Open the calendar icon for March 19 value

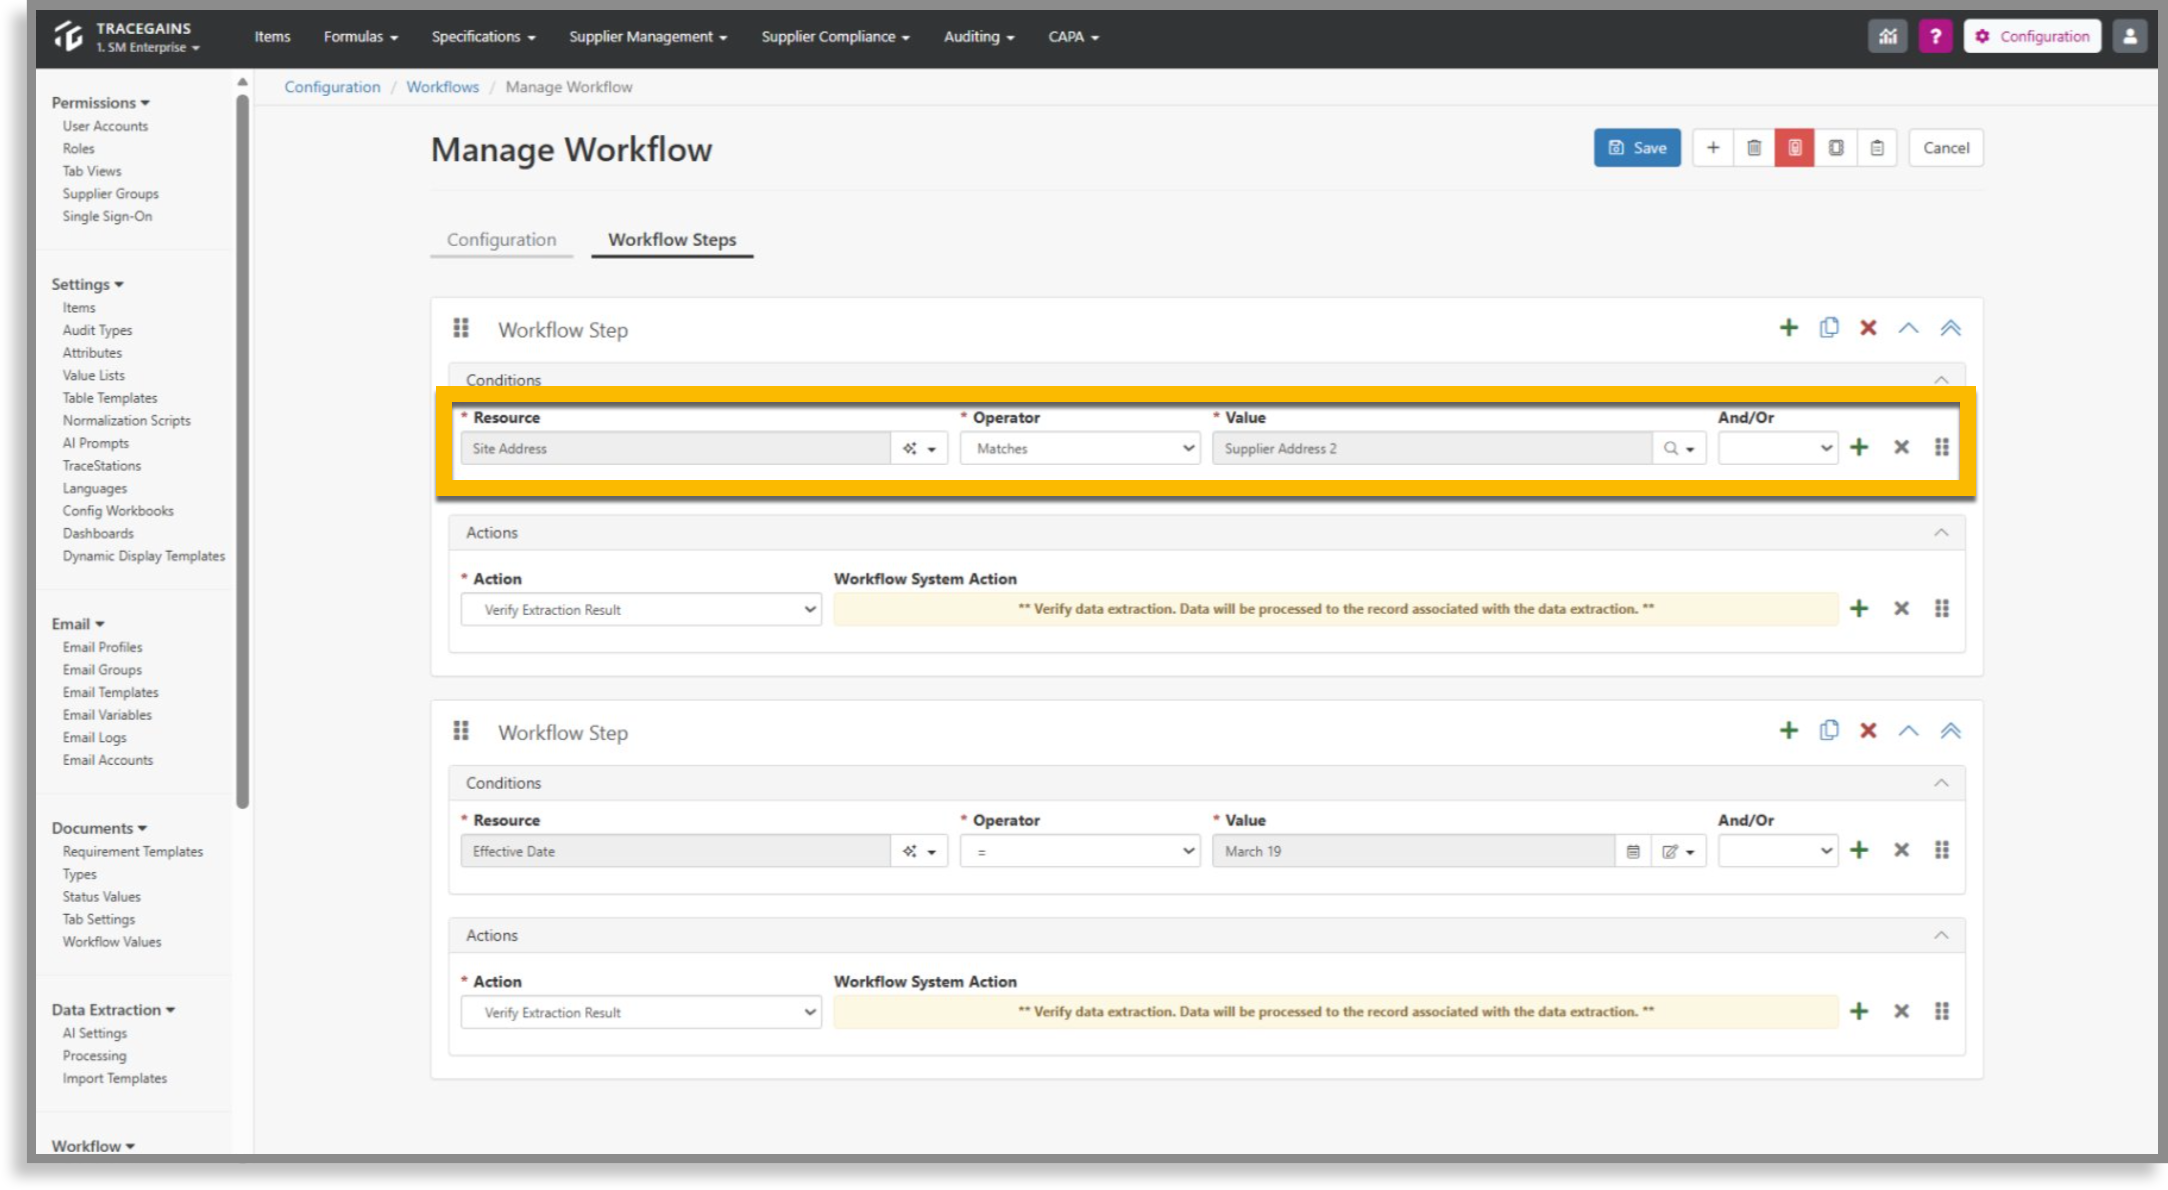click(1633, 852)
